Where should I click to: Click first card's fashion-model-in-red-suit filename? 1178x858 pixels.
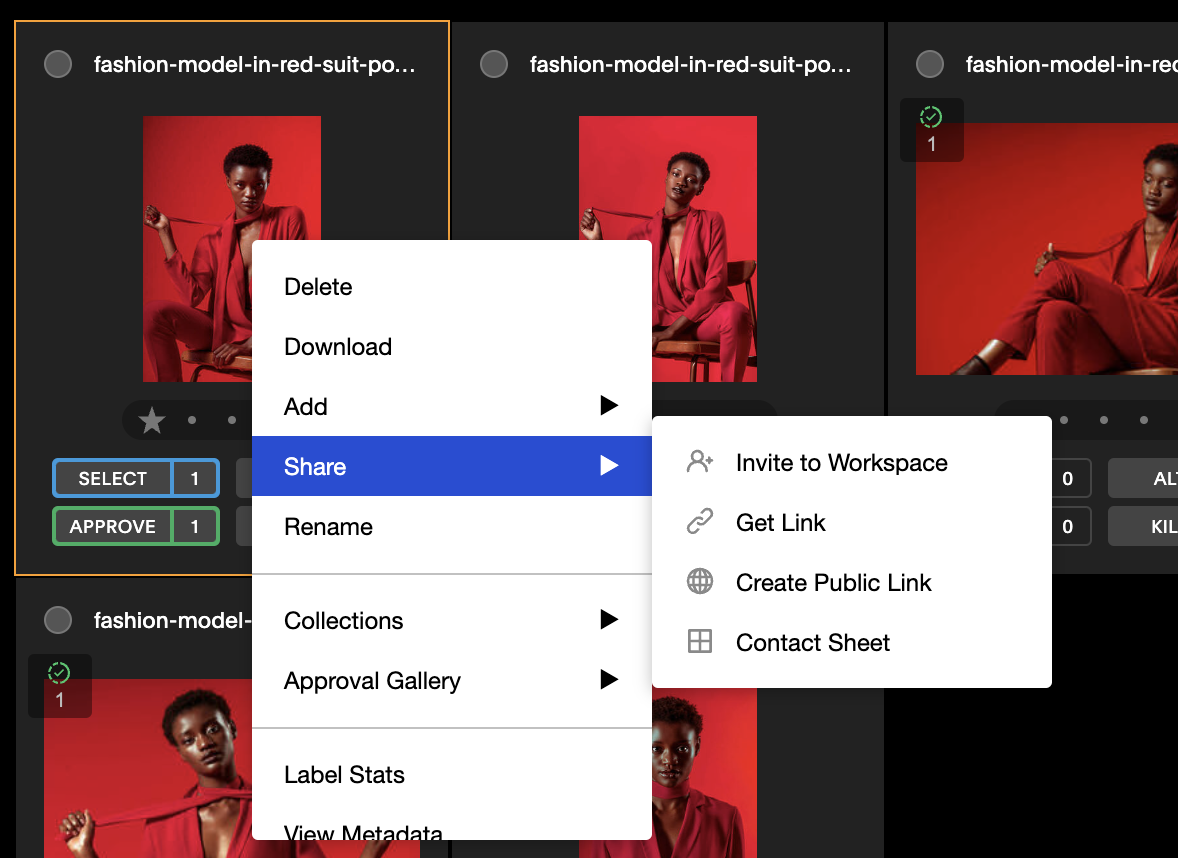254,65
